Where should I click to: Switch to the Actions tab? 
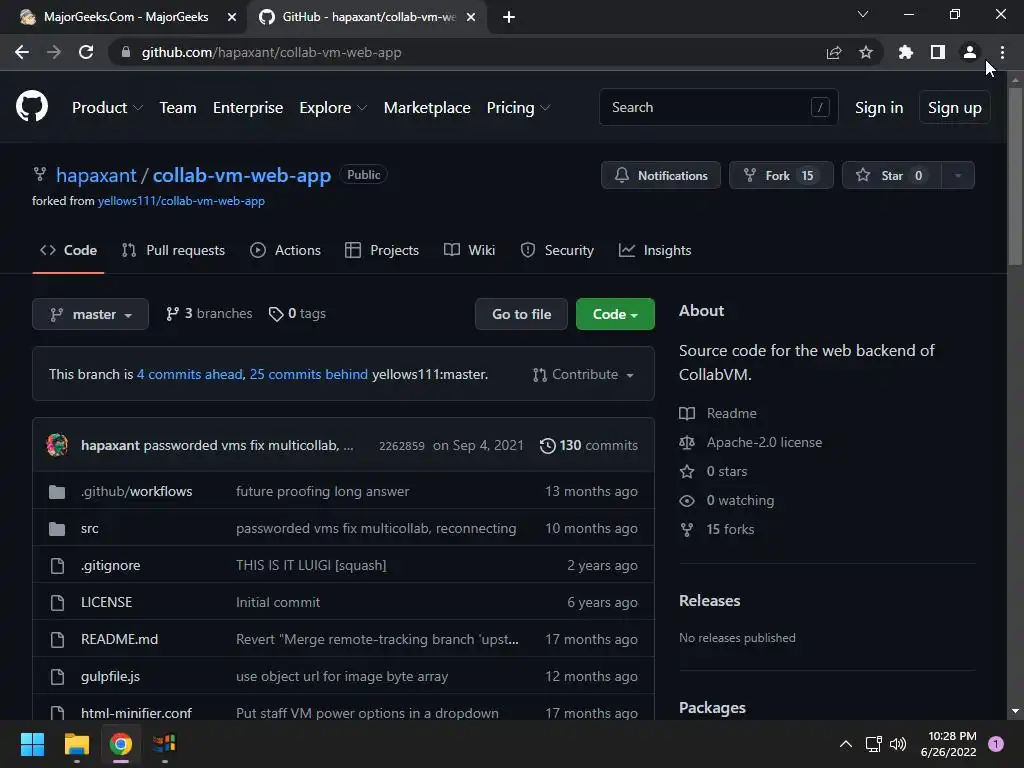pos(285,250)
